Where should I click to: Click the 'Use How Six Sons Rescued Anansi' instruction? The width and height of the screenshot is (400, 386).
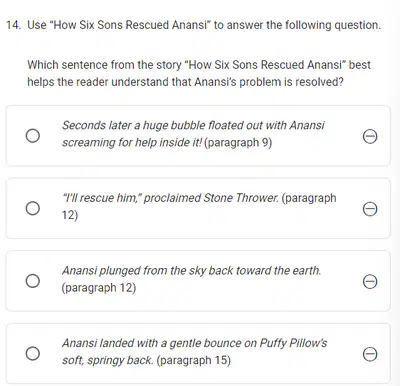click(204, 25)
